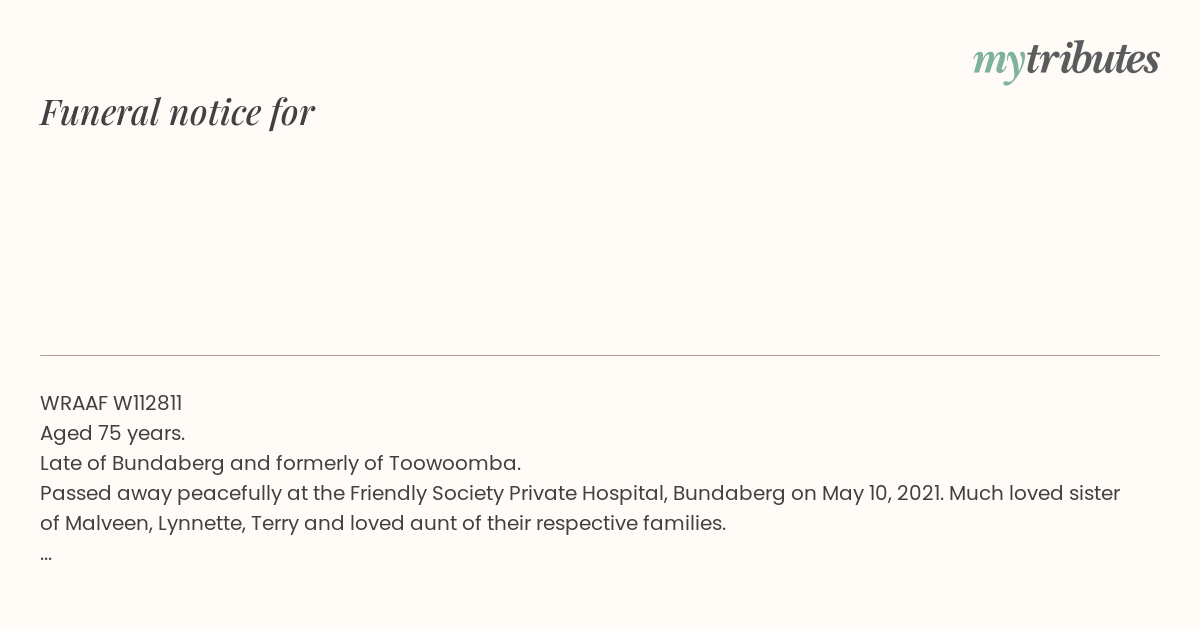Viewport: 1200px width, 630px height.
Task: Click the "Funeral notice for" heading
Action: click(177, 112)
